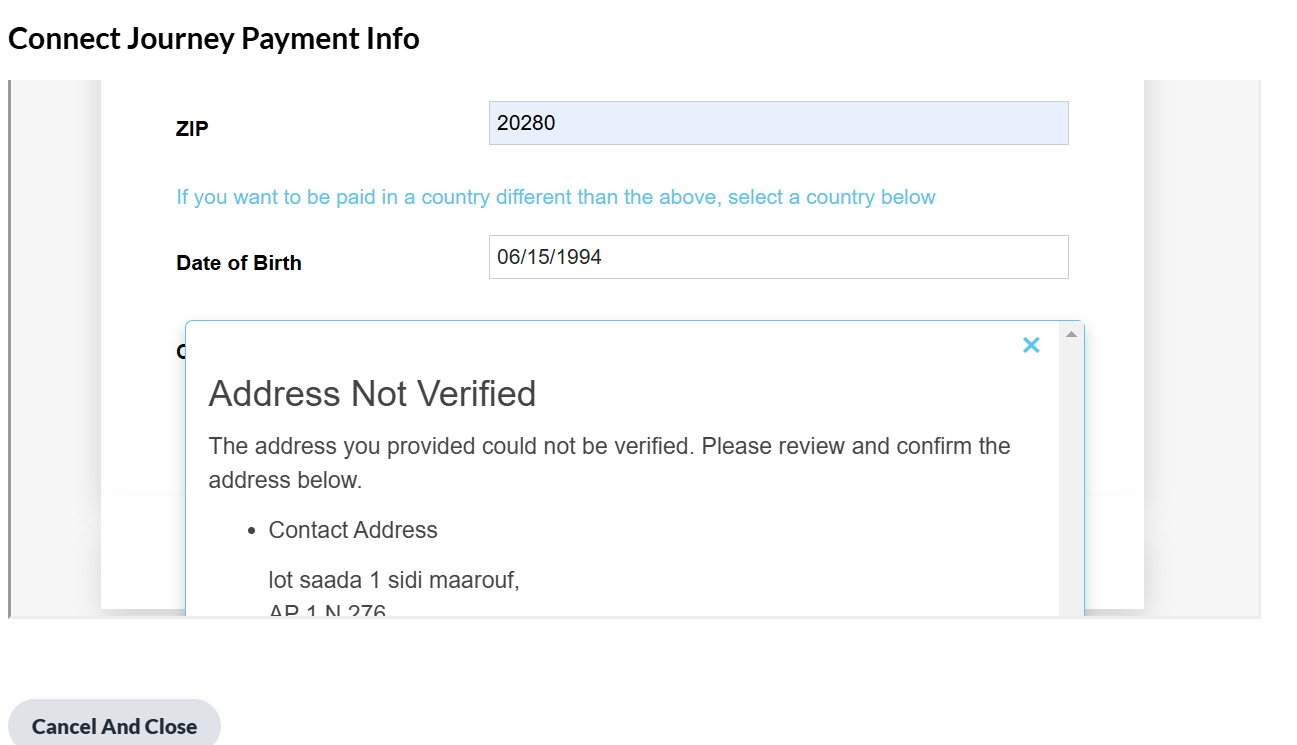Click the "Address Not Verified" heading
Image resolution: width=1297 pixels, height=745 pixels.
click(x=372, y=394)
